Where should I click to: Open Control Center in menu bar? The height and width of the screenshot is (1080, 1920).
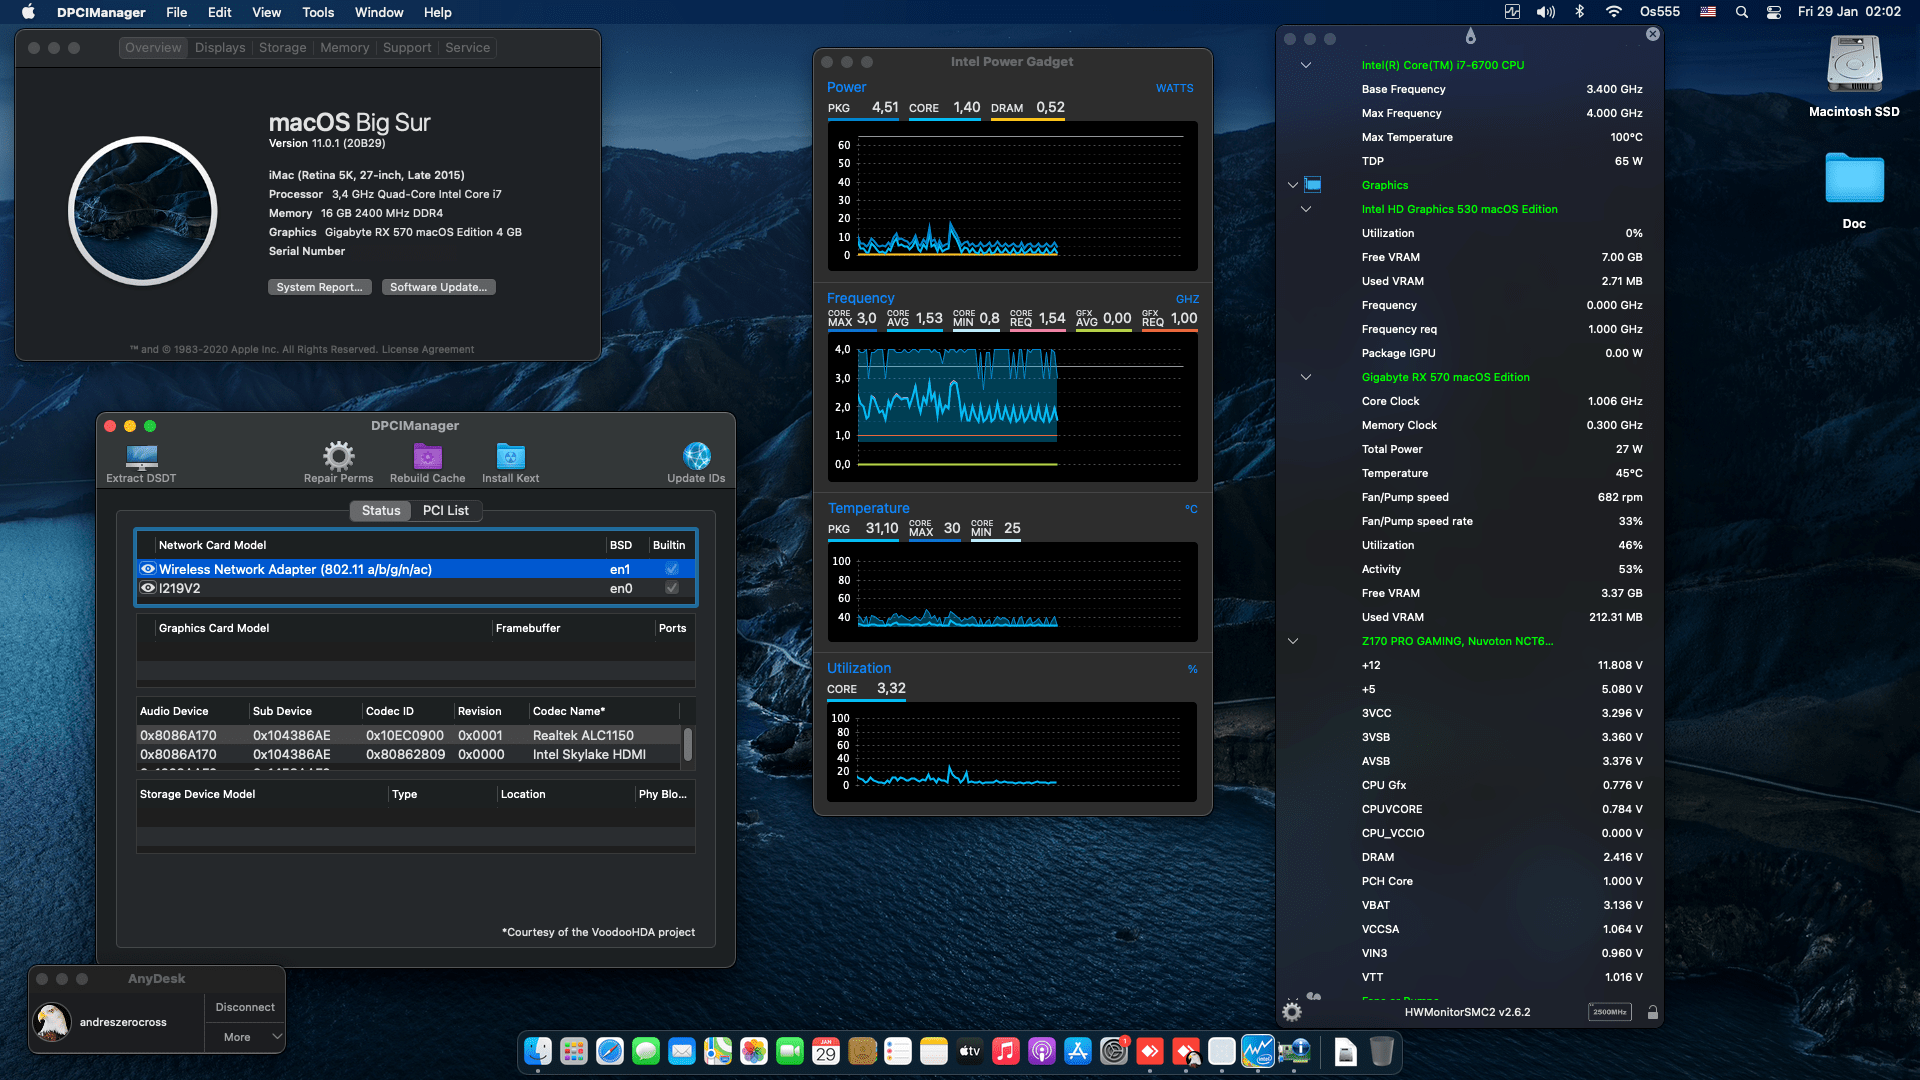point(1774,12)
